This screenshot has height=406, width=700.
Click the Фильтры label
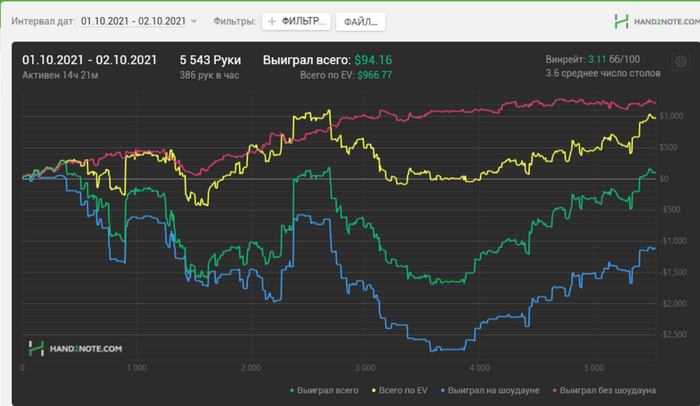tap(235, 21)
